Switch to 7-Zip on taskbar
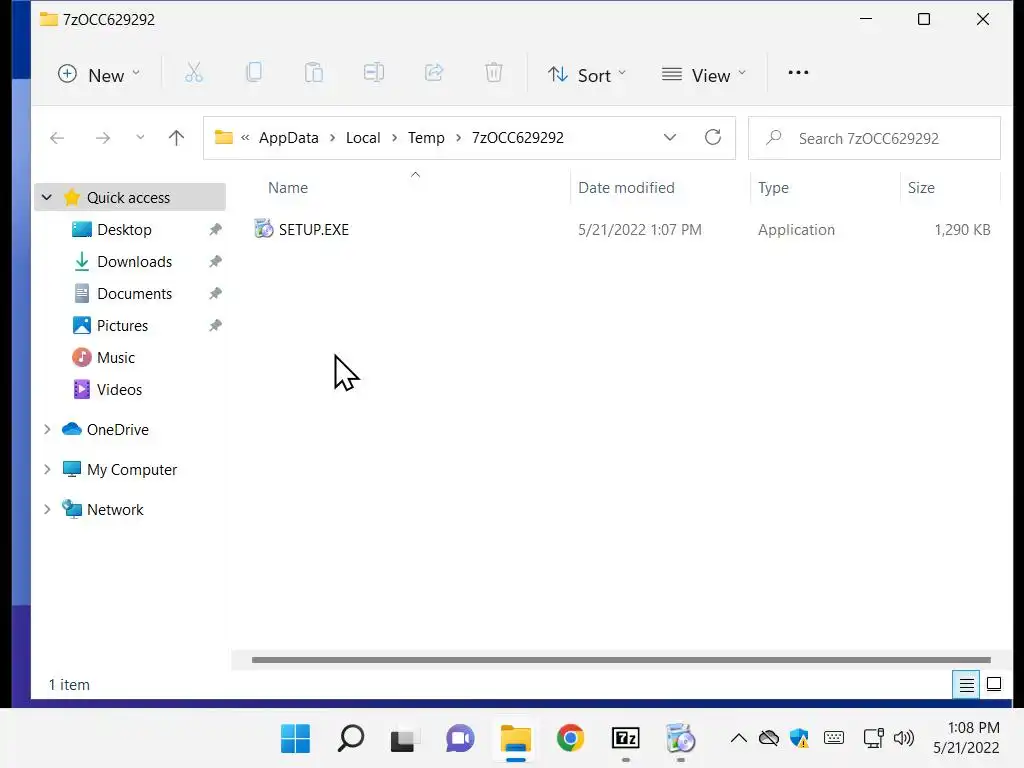 coord(626,739)
